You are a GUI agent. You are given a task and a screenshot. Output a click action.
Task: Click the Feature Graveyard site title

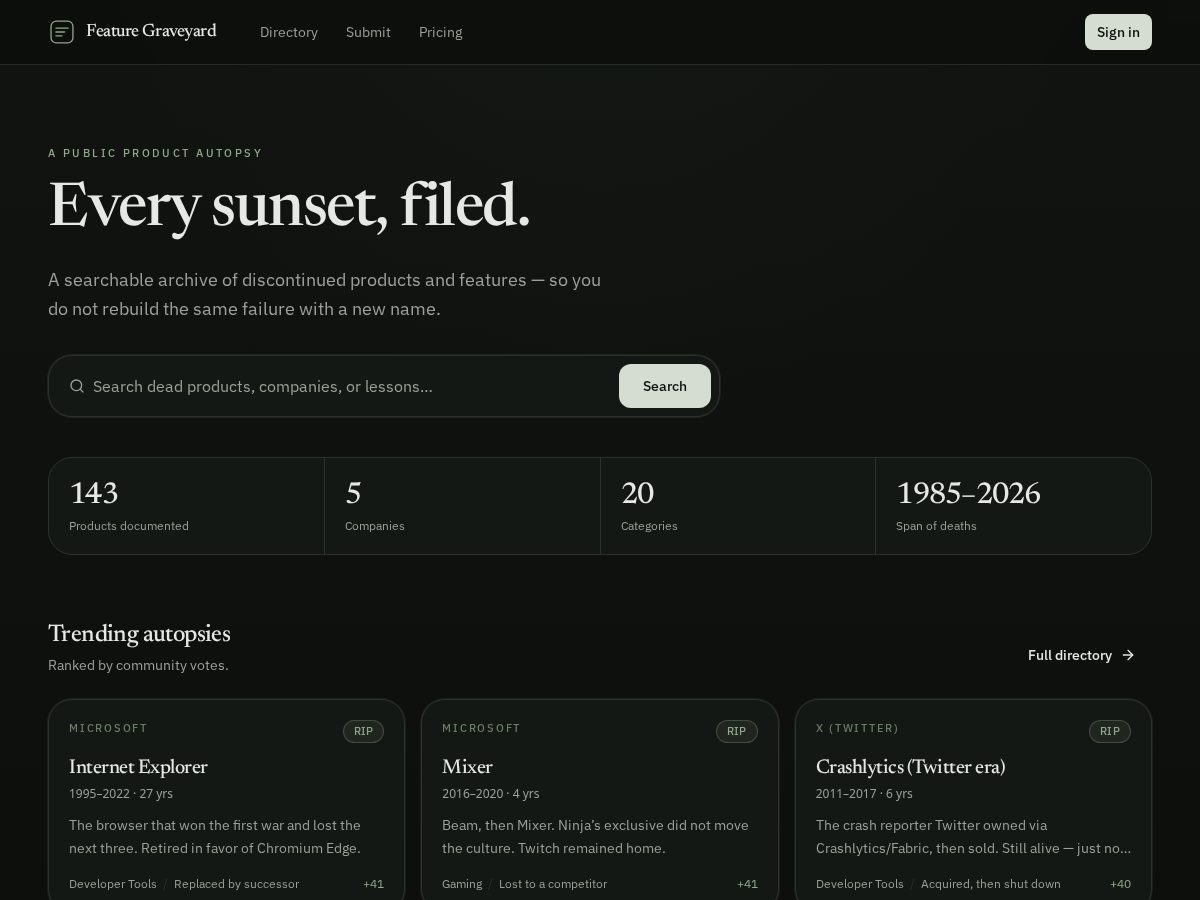pyautogui.click(x=151, y=31)
